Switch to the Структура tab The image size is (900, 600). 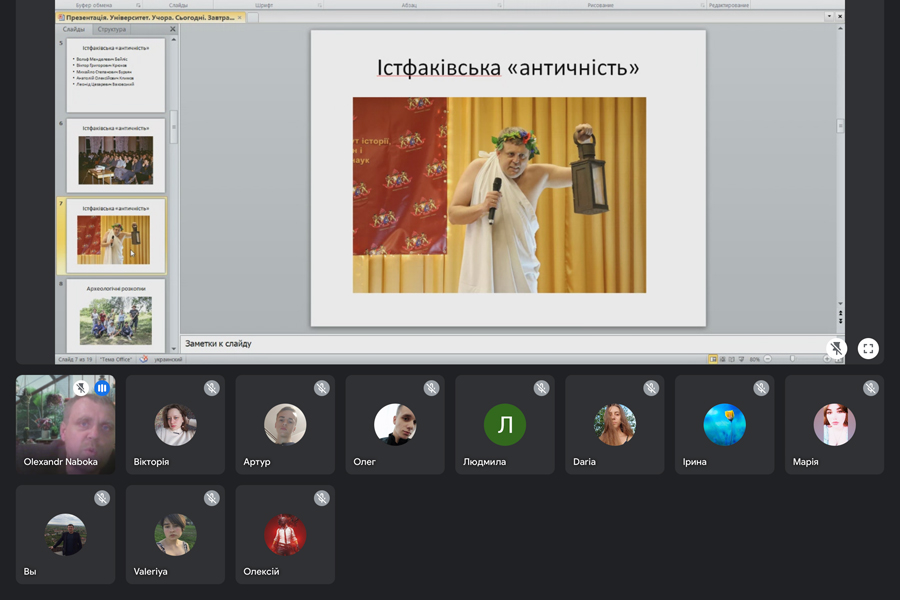click(112, 30)
